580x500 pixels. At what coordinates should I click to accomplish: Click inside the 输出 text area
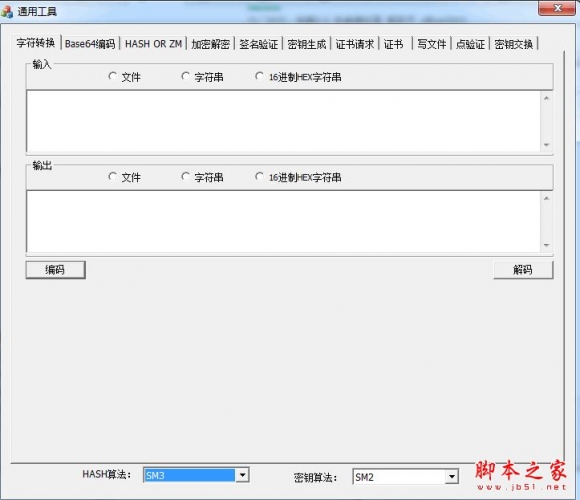(283, 222)
